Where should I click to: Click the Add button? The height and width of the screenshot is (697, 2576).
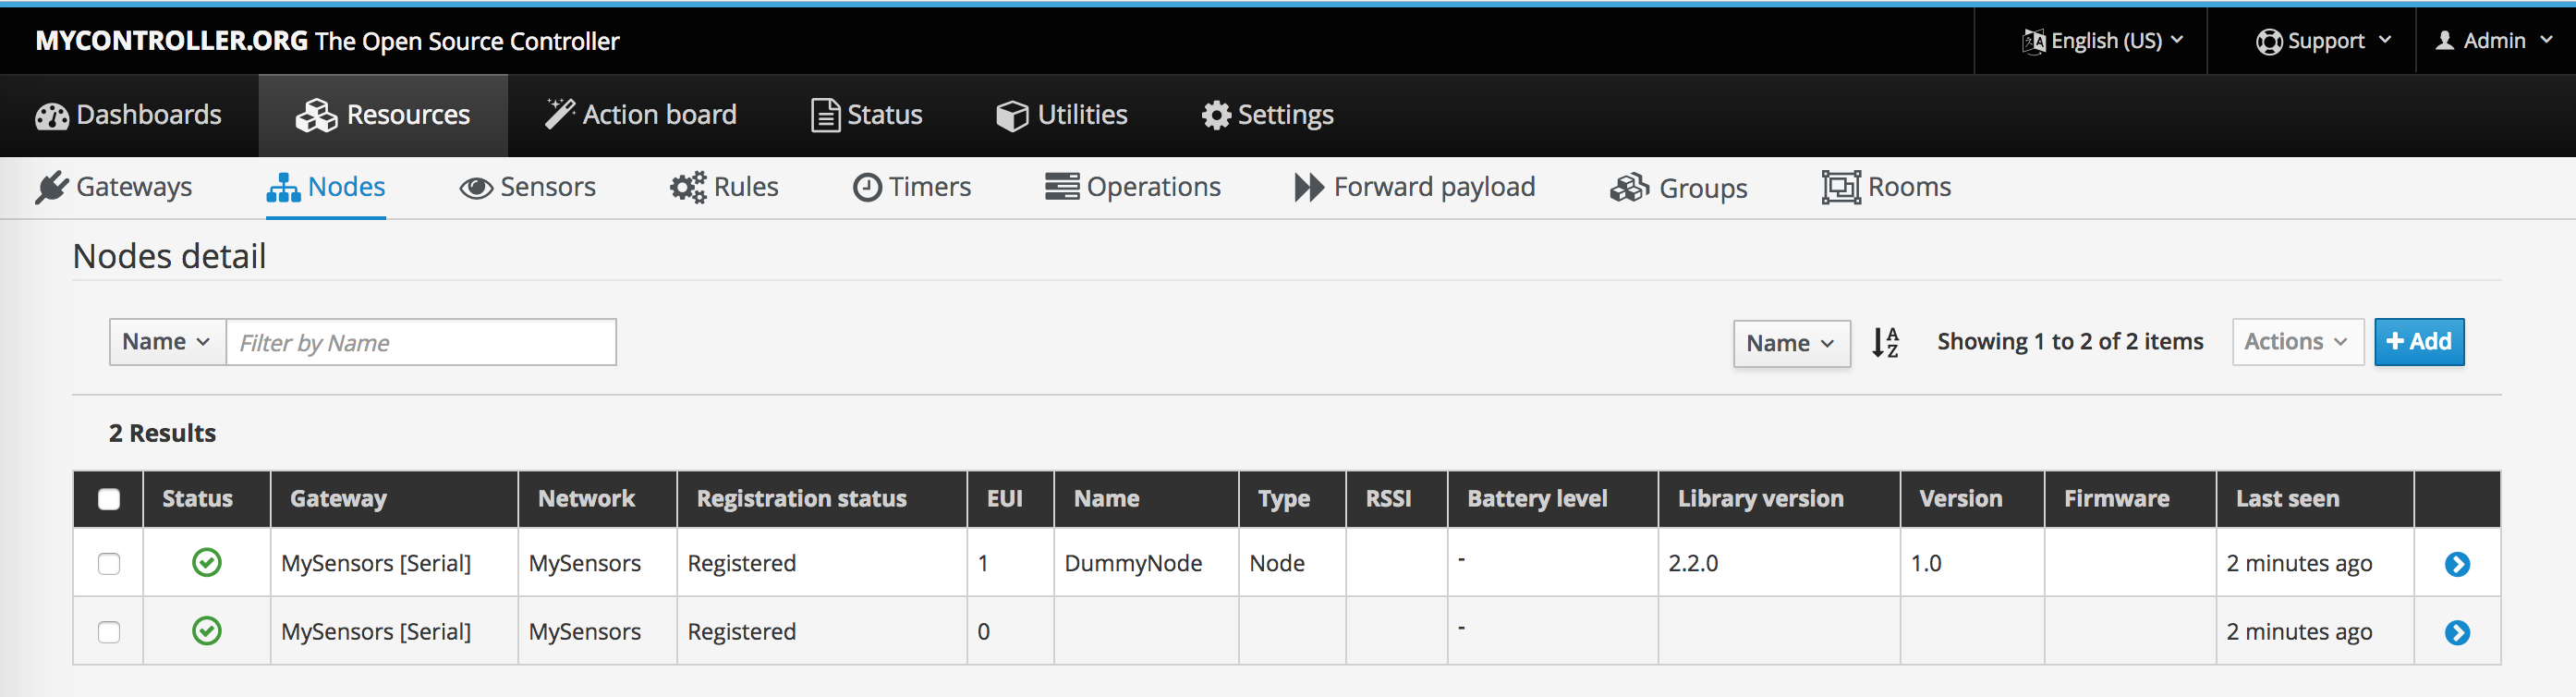[2419, 342]
